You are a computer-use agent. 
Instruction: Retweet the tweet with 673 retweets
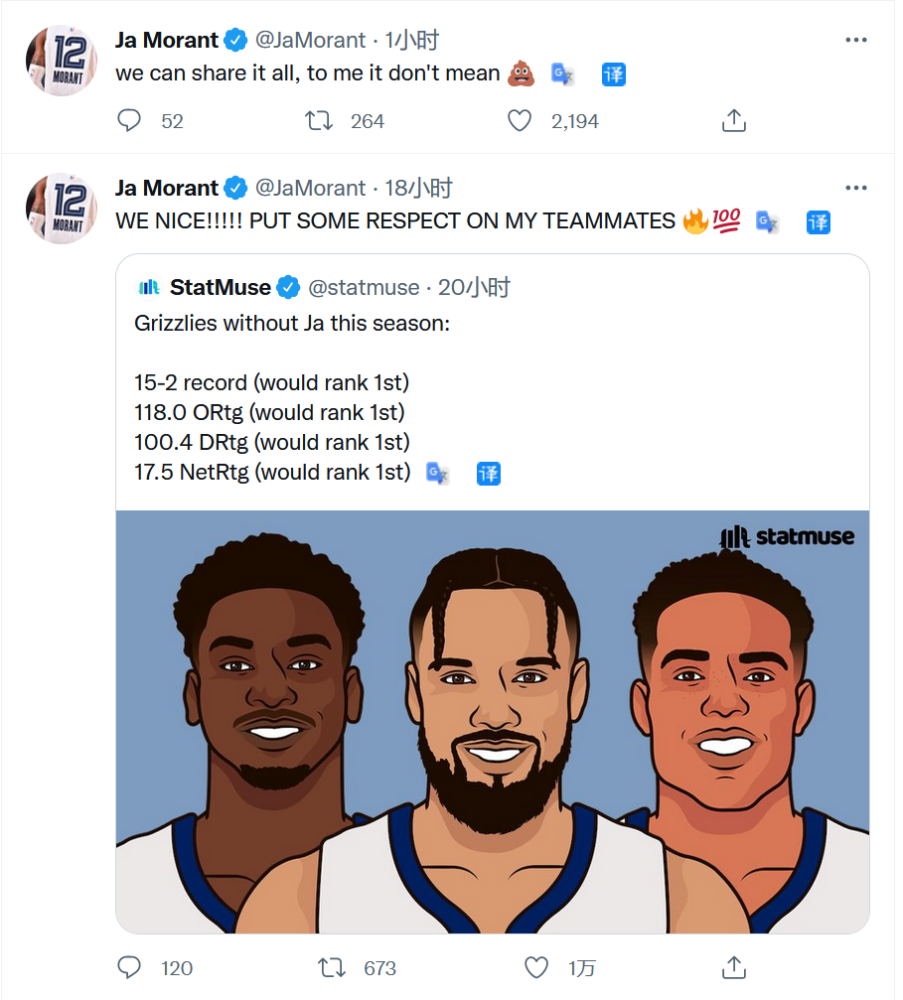point(332,967)
